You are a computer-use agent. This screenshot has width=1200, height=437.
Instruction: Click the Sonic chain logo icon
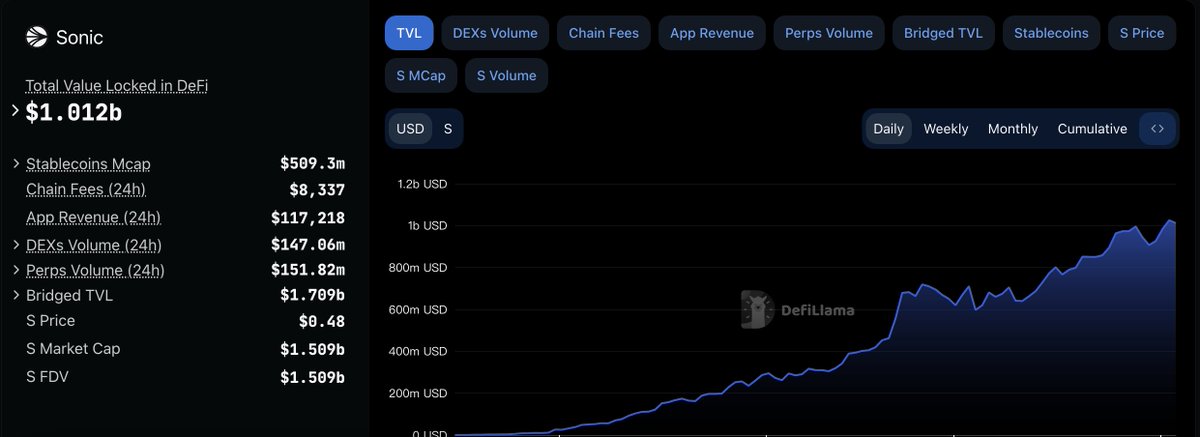37,38
